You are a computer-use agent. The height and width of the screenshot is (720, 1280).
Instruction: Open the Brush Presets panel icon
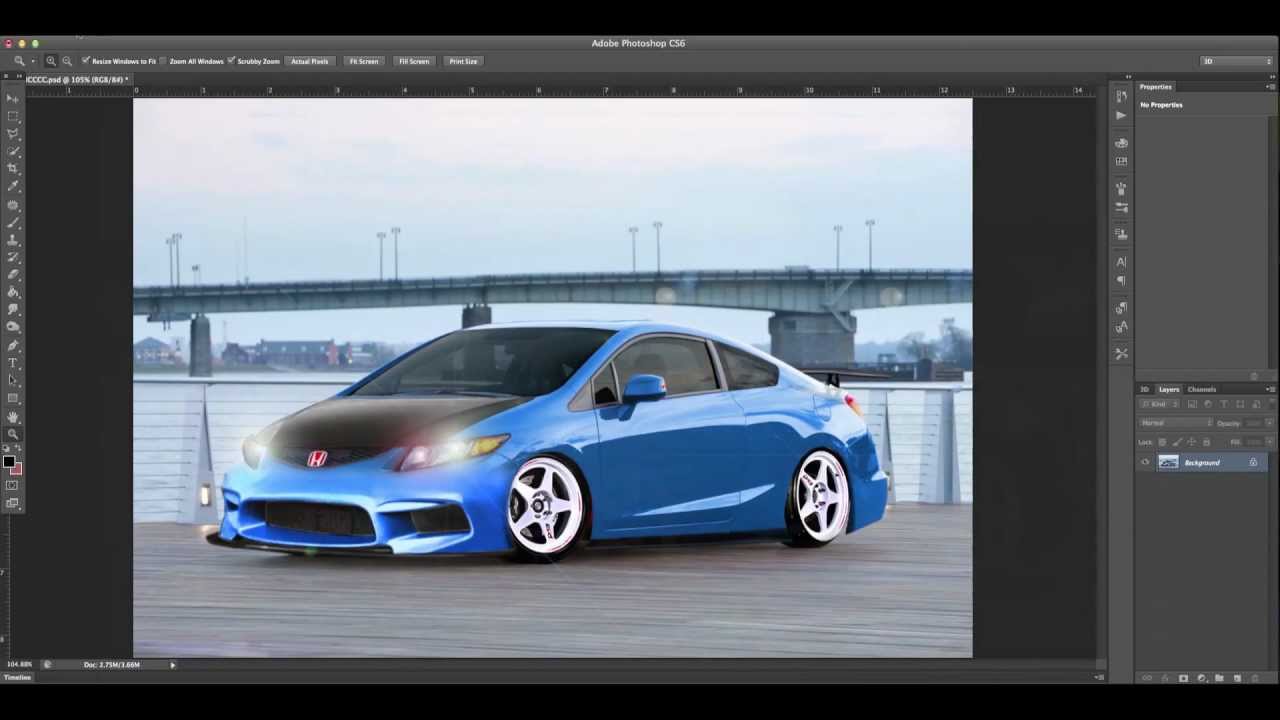(x=1121, y=207)
